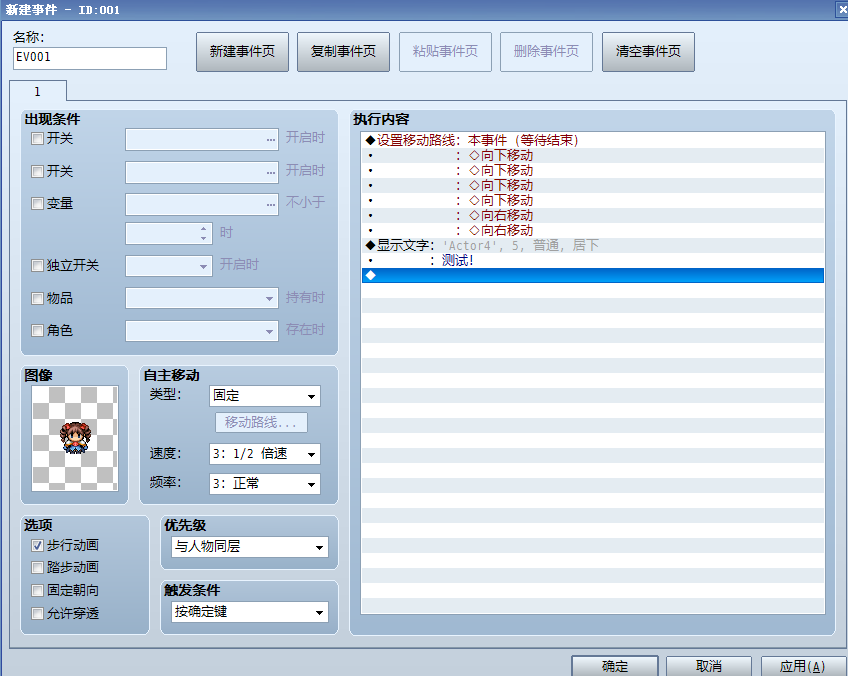
Task: Click the 取消 button
Action: pos(708,666)
